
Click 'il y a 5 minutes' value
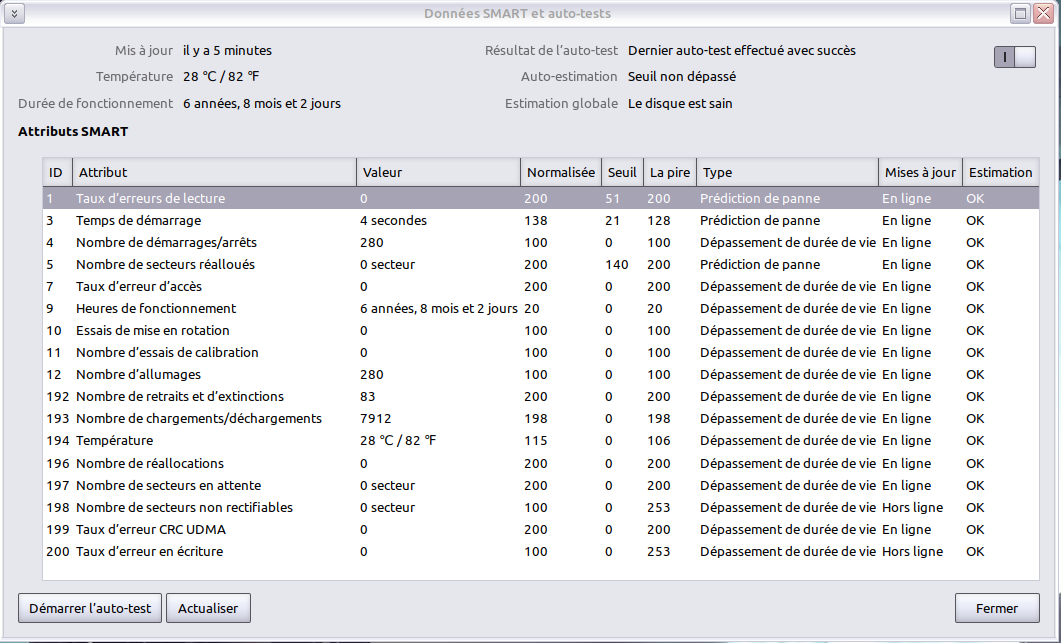pyautogui.click(x=227, y=51)
